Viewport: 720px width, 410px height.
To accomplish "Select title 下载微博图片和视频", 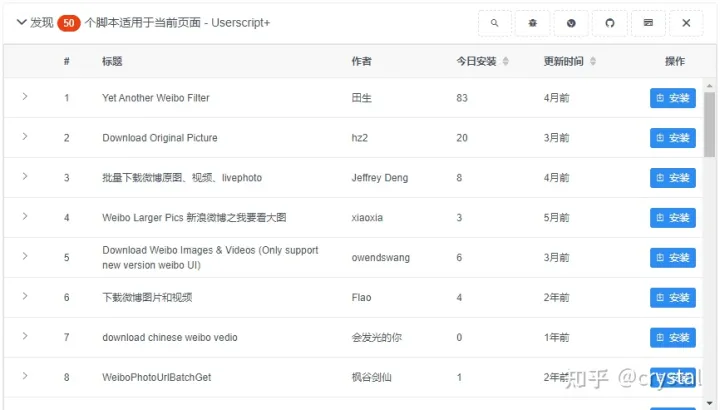I will click(147, 298).
